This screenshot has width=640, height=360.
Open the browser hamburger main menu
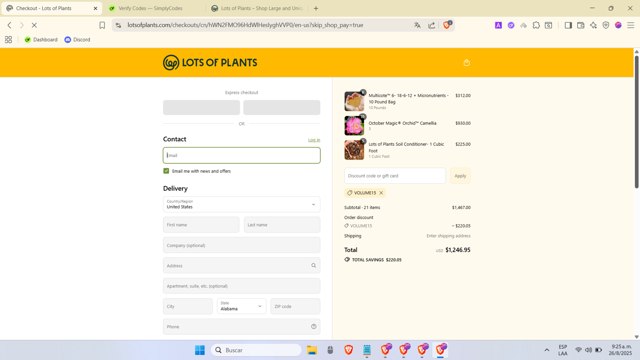coord(631,25)
